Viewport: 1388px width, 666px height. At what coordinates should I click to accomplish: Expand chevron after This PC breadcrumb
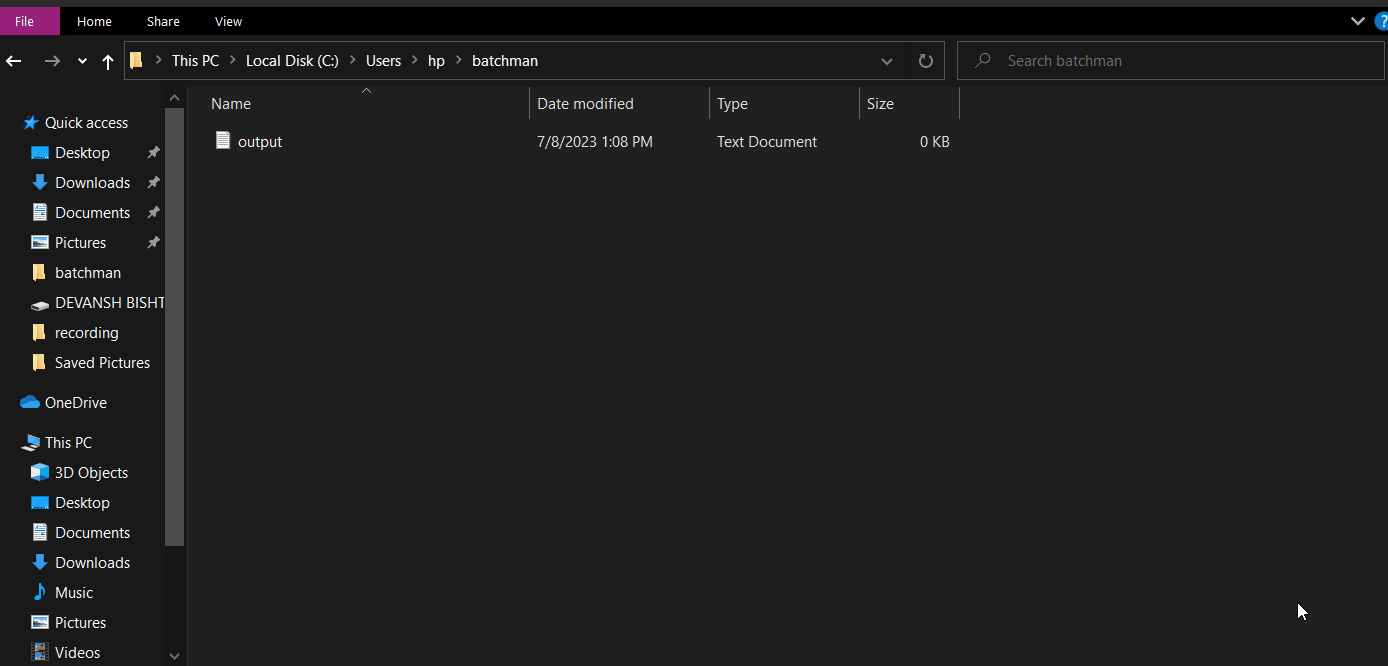point(232,61)
